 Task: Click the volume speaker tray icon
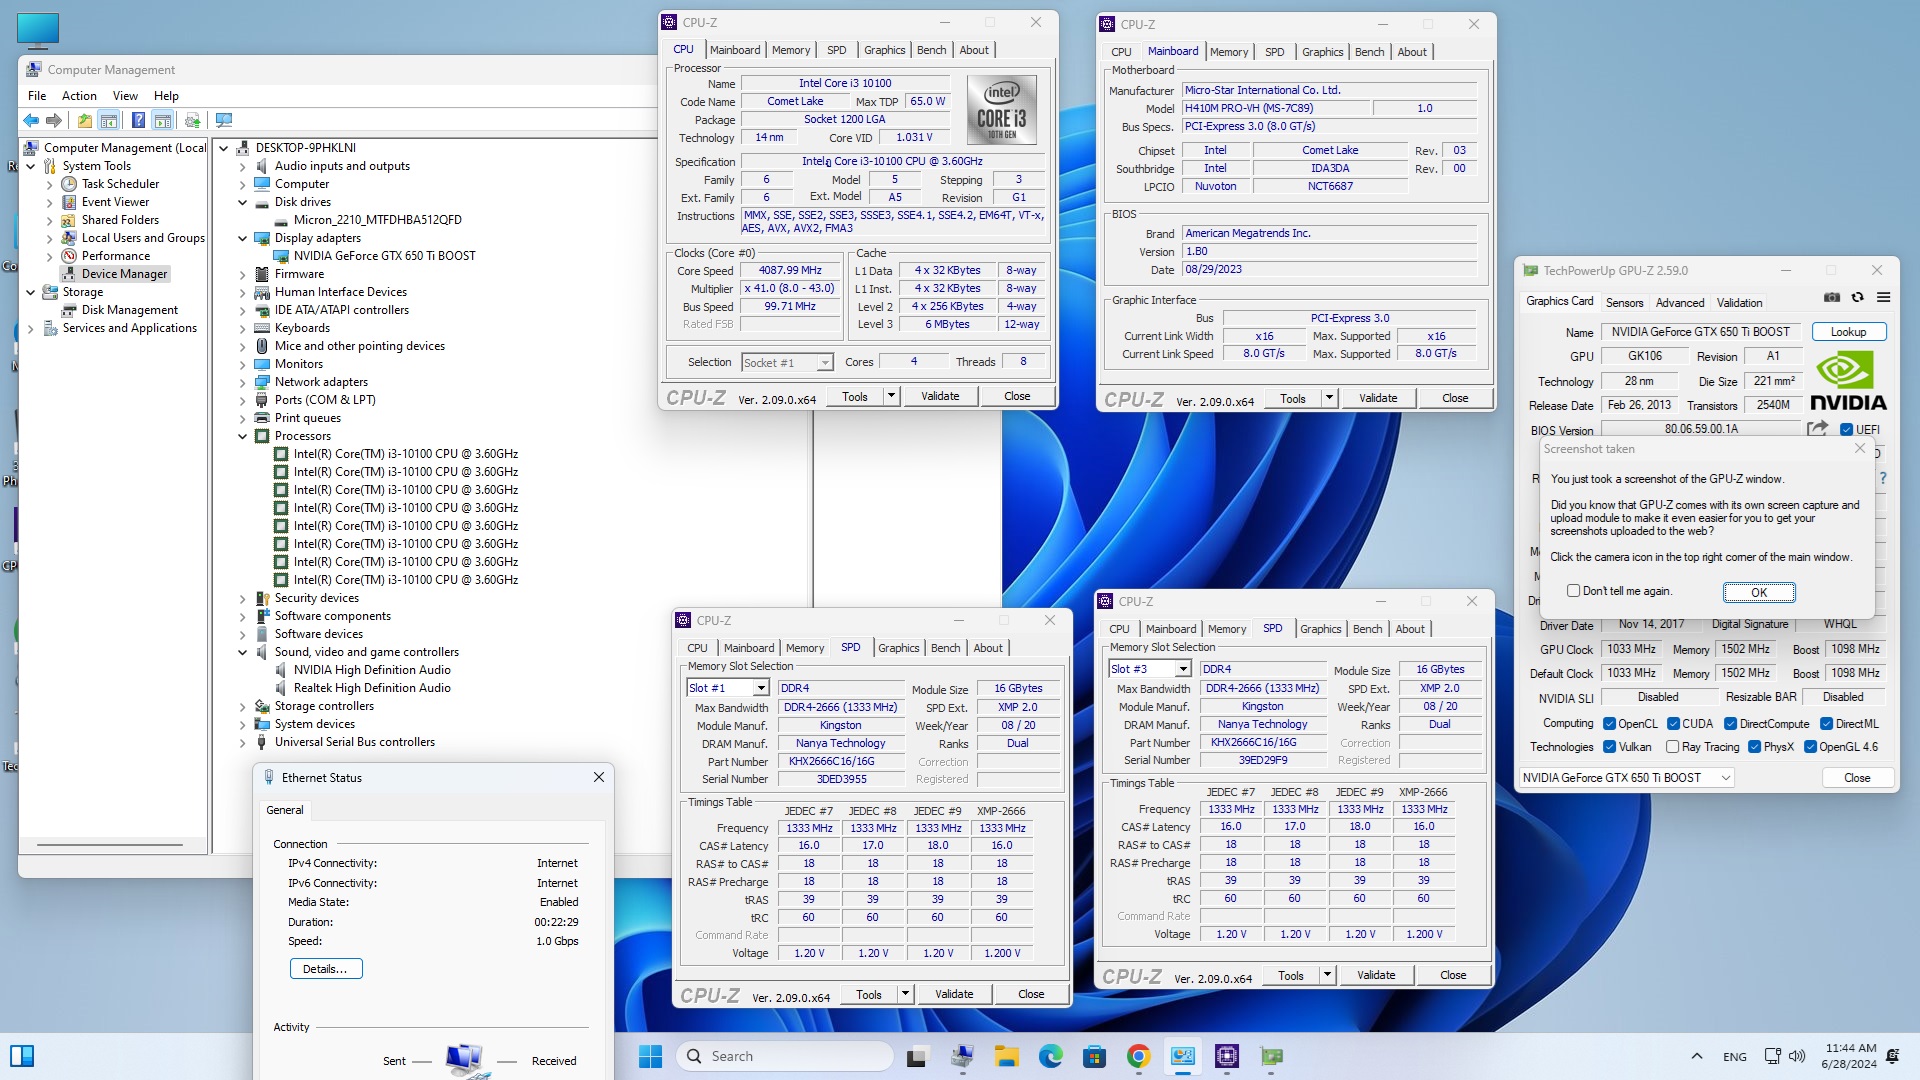pyautogui.click(x=1797, y=1056)
